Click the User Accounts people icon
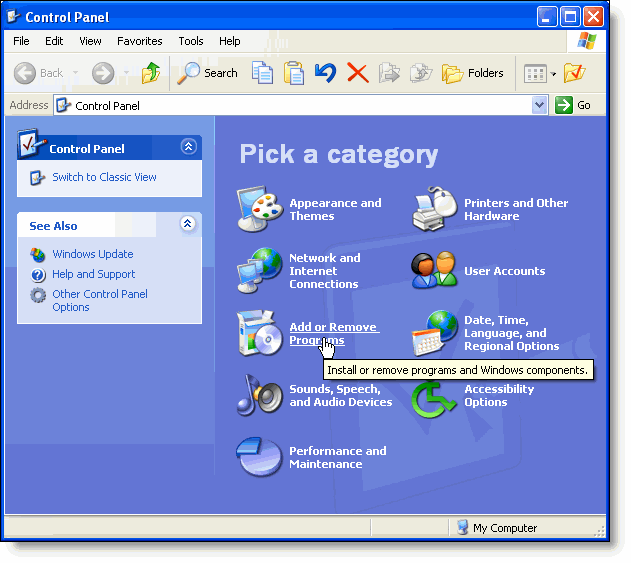Screen dimensions: 631x563 pos(434,270)
